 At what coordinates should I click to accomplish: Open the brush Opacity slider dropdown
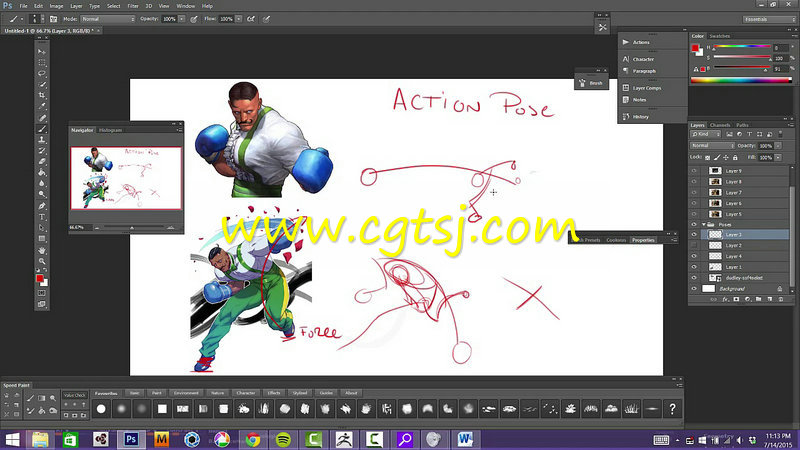point(182,19)
